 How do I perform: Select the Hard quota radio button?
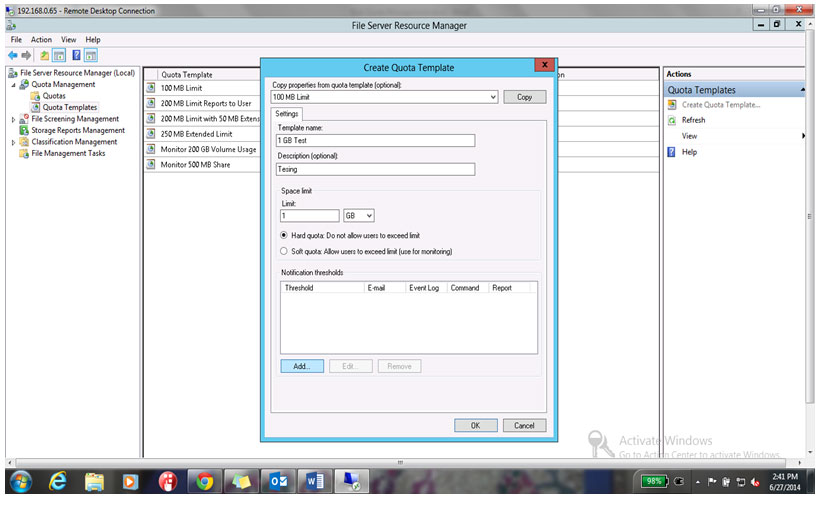point(284,235)
